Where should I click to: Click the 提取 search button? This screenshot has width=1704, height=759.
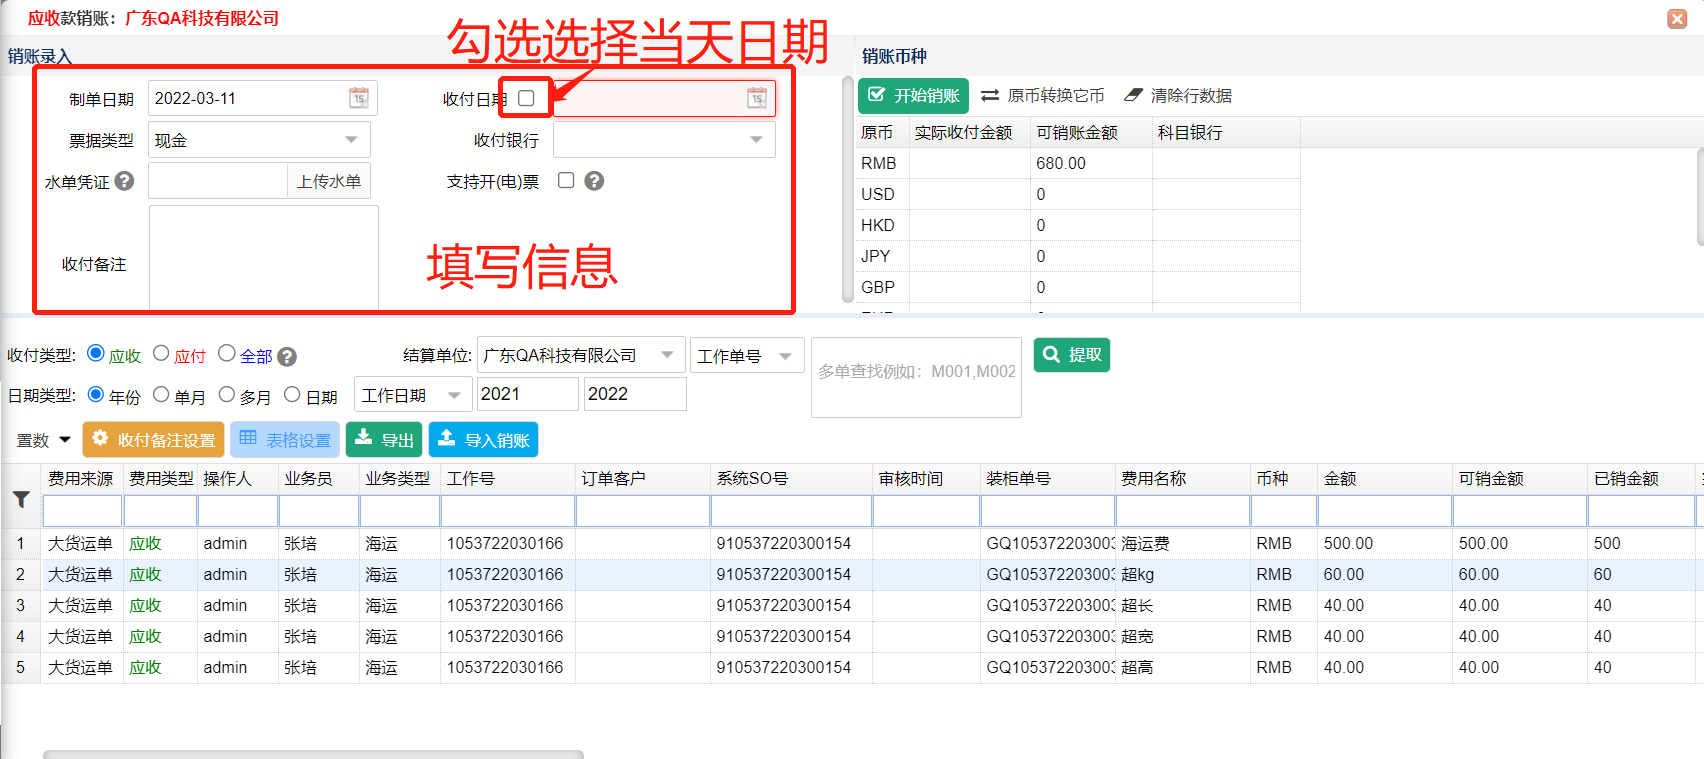[x=1071, y=355]
